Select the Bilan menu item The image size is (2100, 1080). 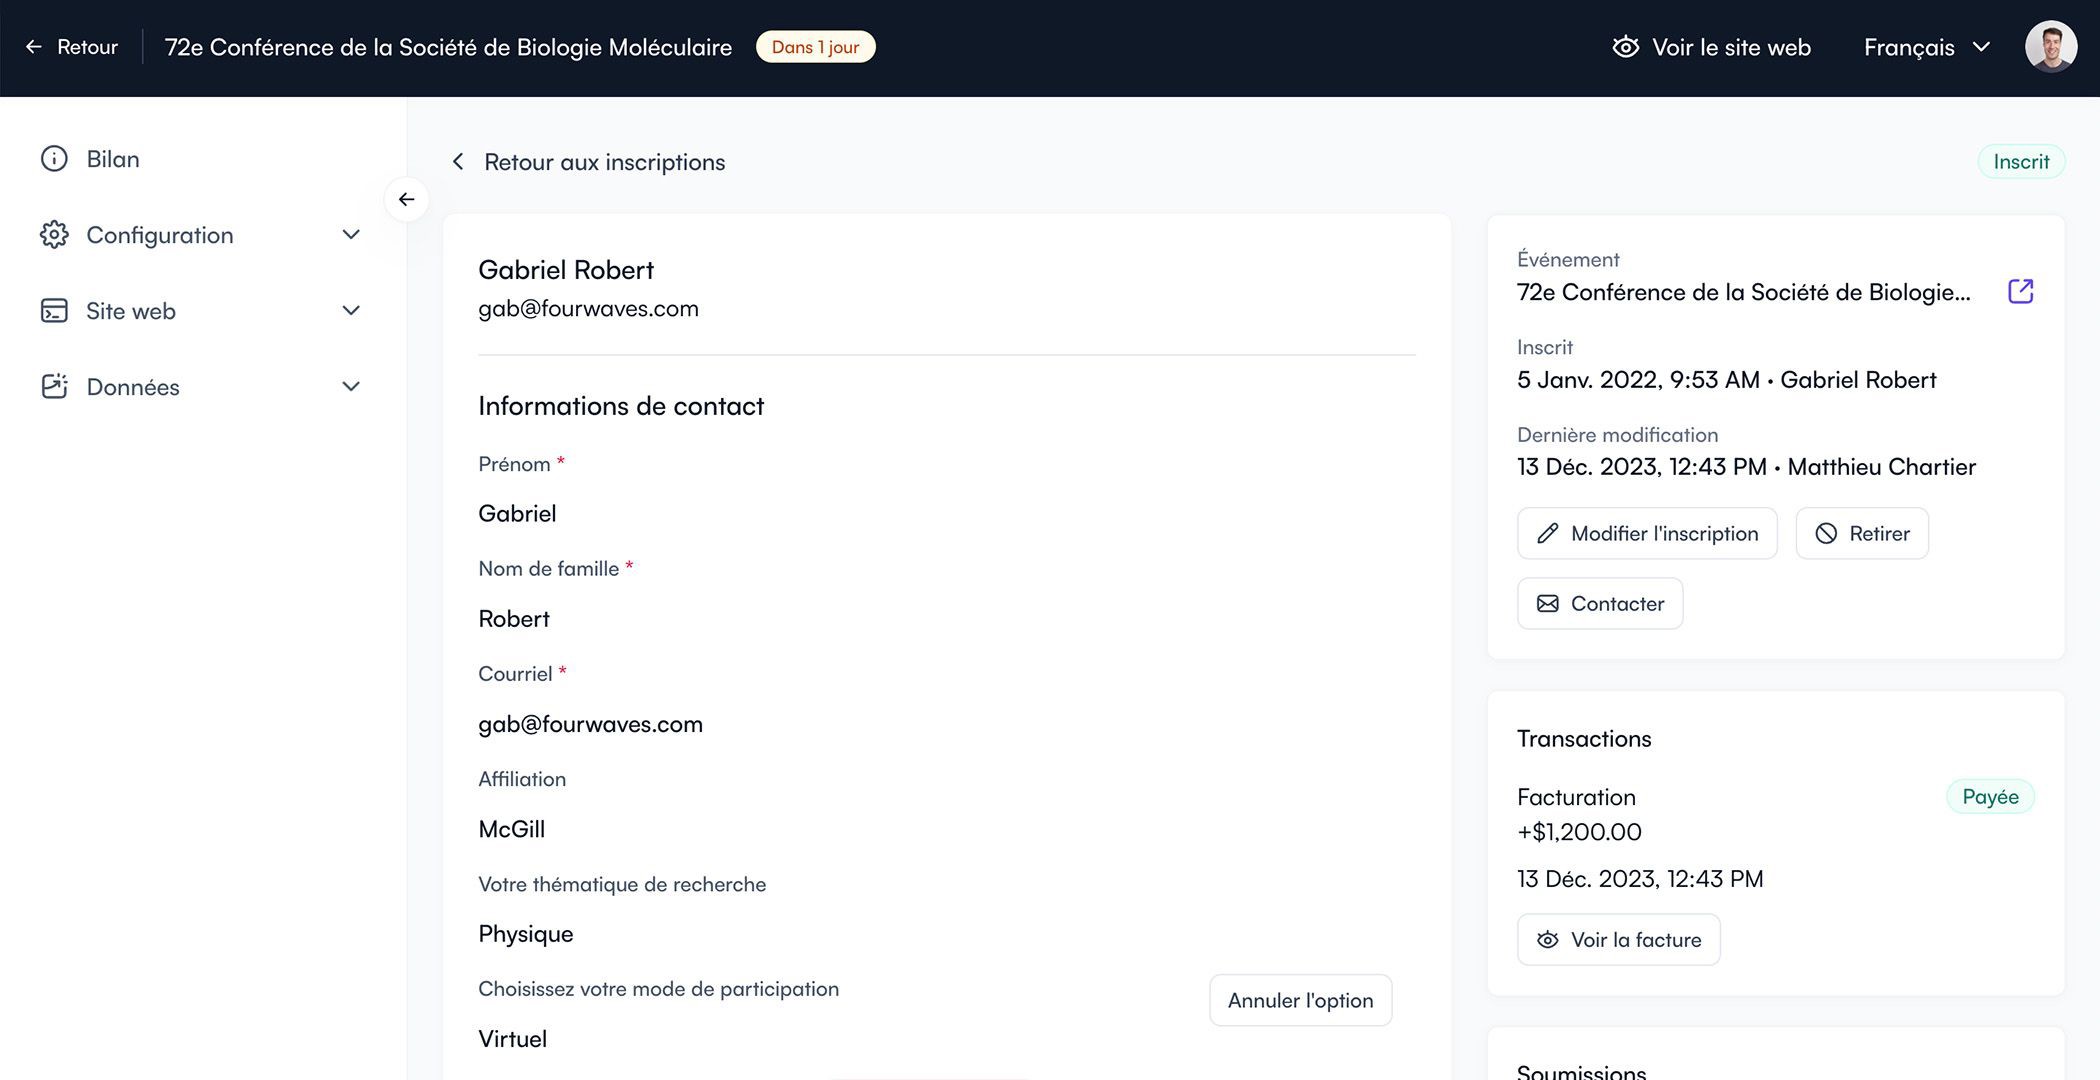[x=113, y=159]
